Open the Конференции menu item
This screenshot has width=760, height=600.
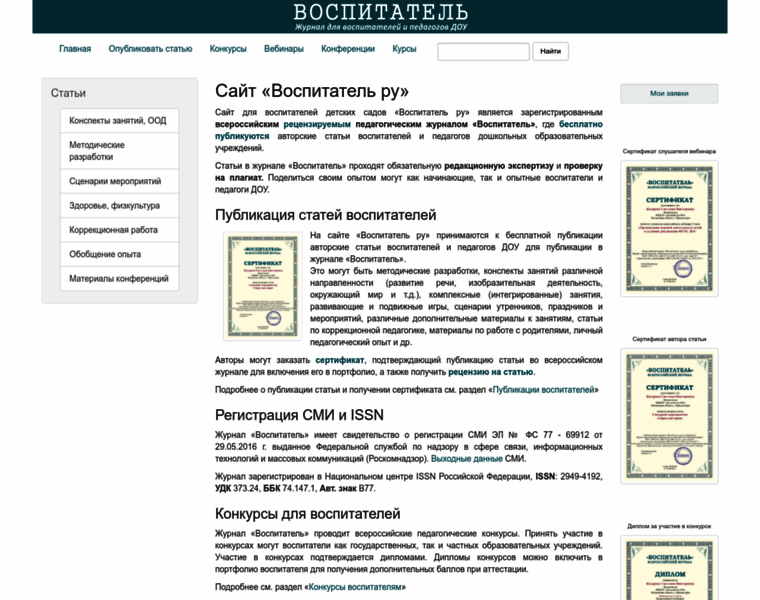pos(348,49)
